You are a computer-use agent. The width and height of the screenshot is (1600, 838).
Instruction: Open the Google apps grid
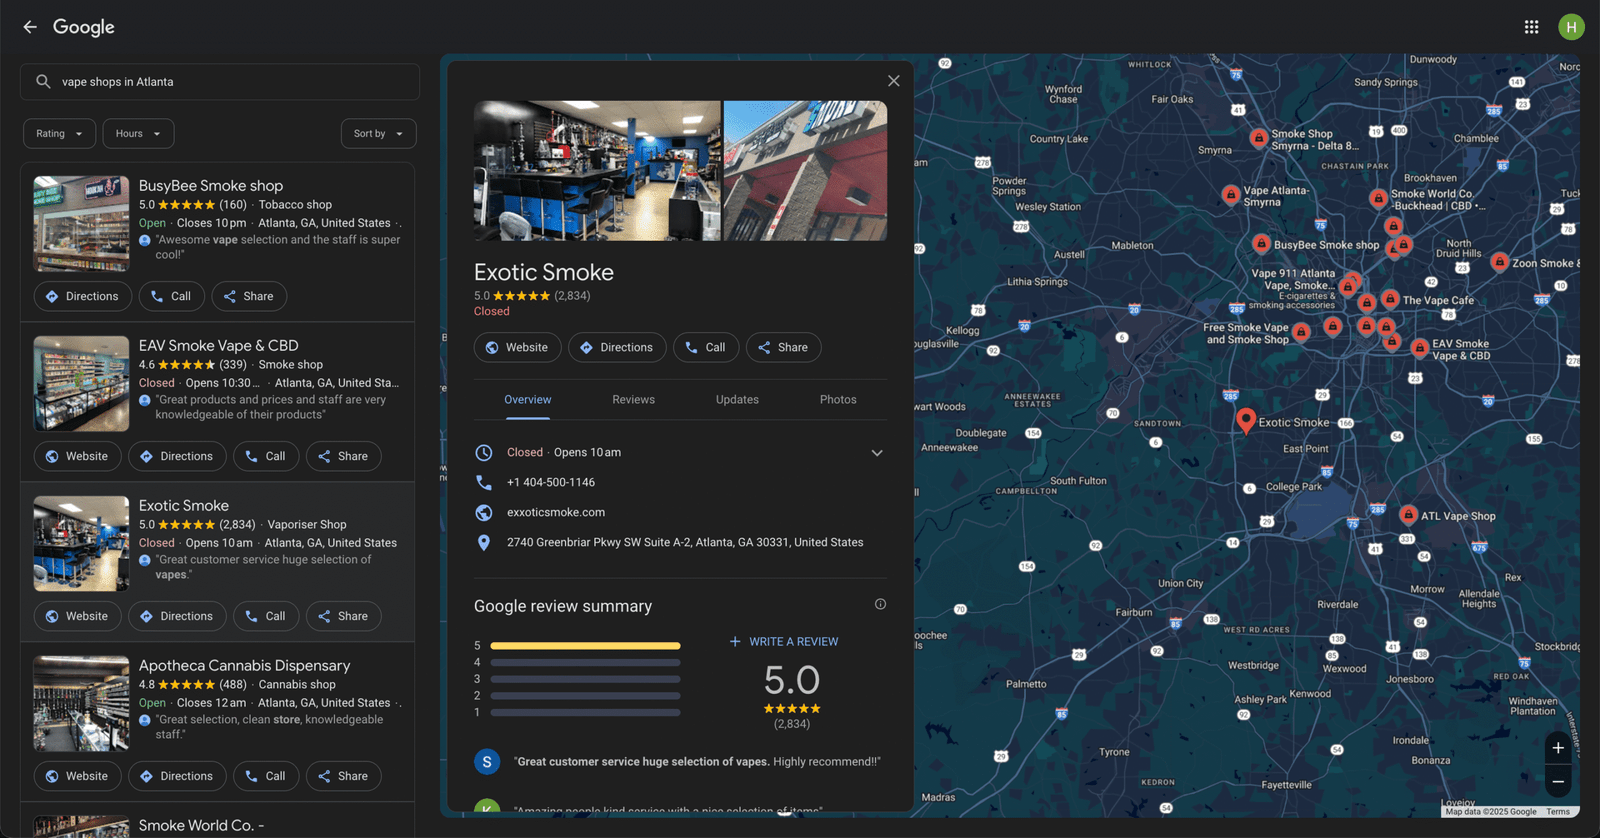pos(1531,27)
